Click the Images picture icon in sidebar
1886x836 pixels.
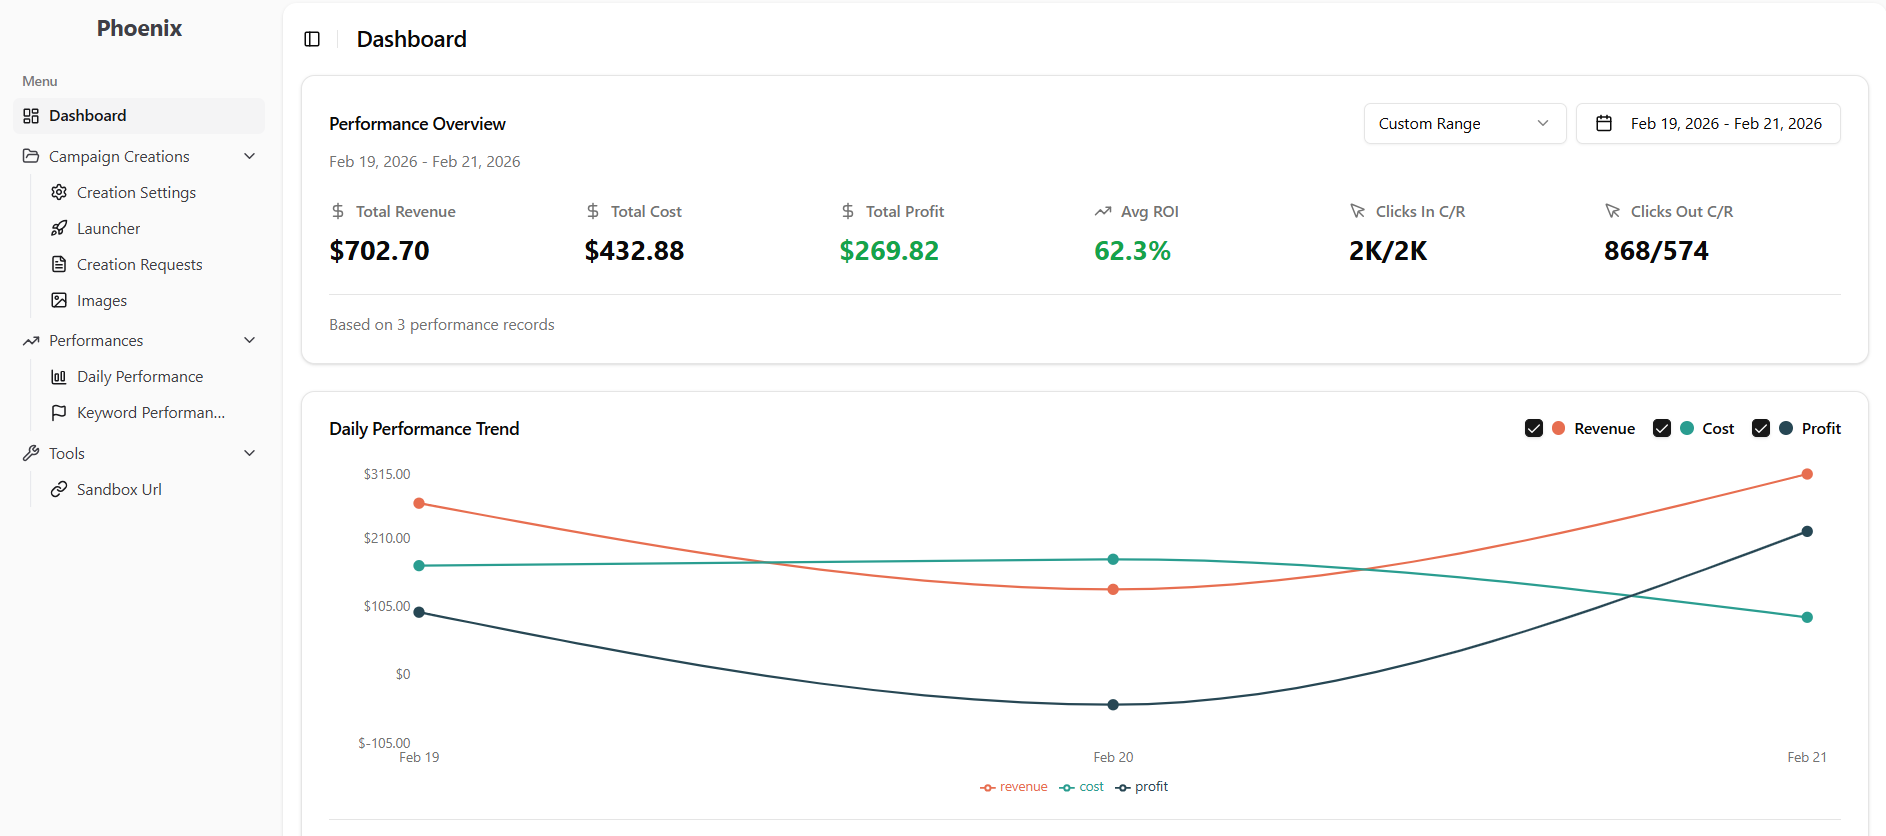coord(59,300)
